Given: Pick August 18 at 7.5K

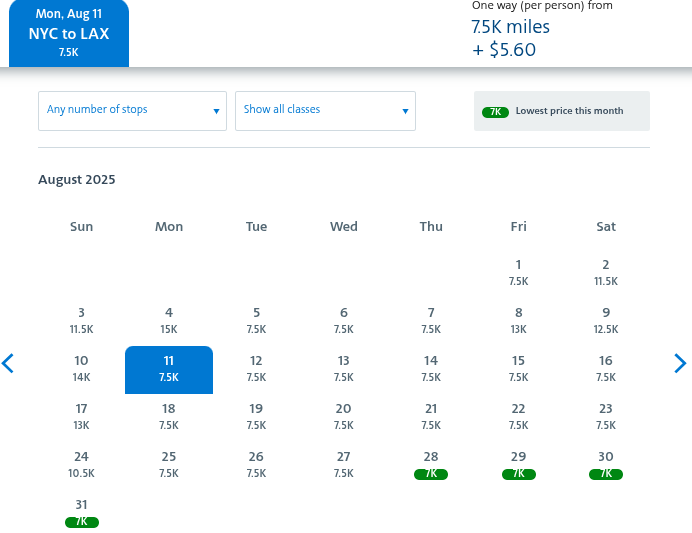Looking at the screenshot, I should tap(169, 418).
